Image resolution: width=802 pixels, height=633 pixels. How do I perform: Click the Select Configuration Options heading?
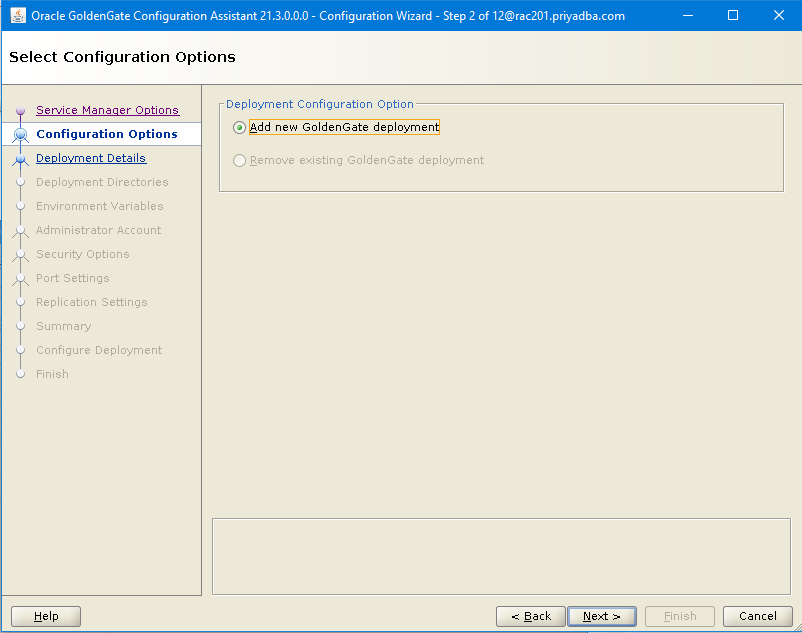122,57
